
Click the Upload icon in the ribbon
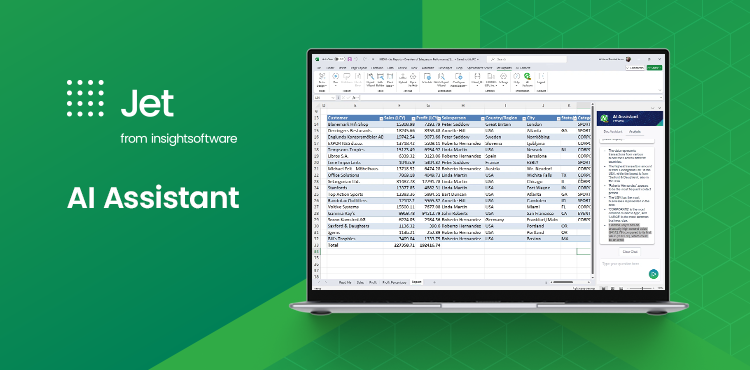click(402, 79)
